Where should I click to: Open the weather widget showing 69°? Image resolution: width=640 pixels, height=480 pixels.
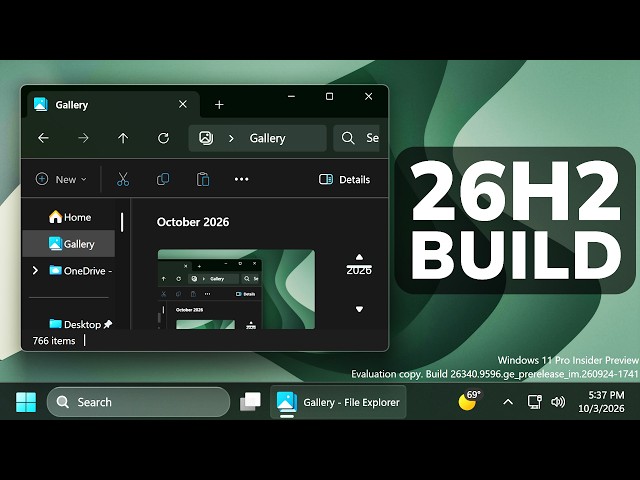coord(469,400)
